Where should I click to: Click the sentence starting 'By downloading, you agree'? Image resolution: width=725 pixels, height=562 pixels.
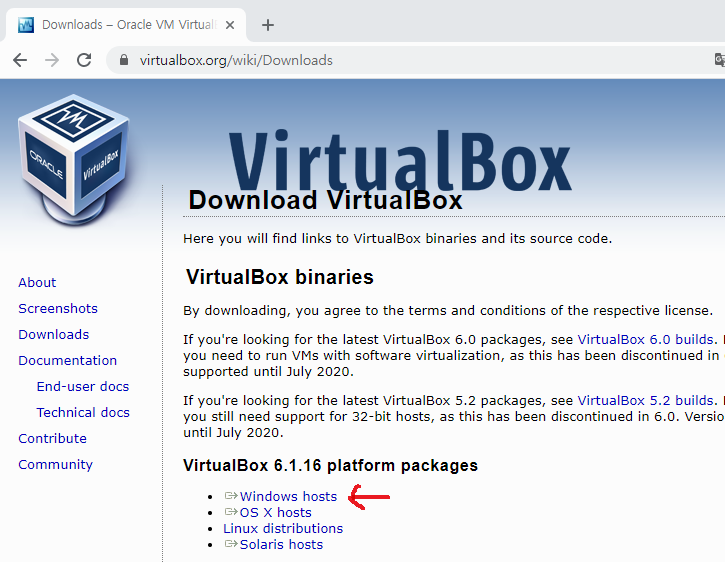pos(448,310)
